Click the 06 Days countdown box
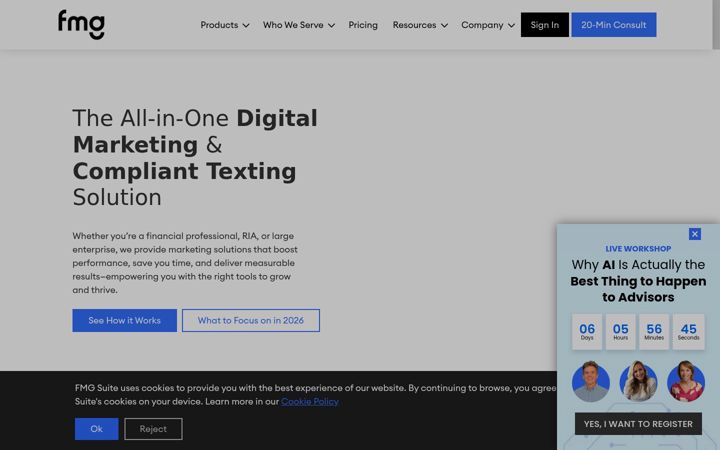This screenshot has height=450, width=720. [x=587, y=332]
